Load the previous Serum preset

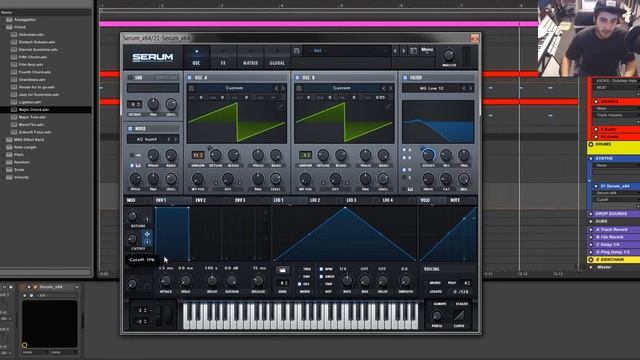[x=395, y=51]
